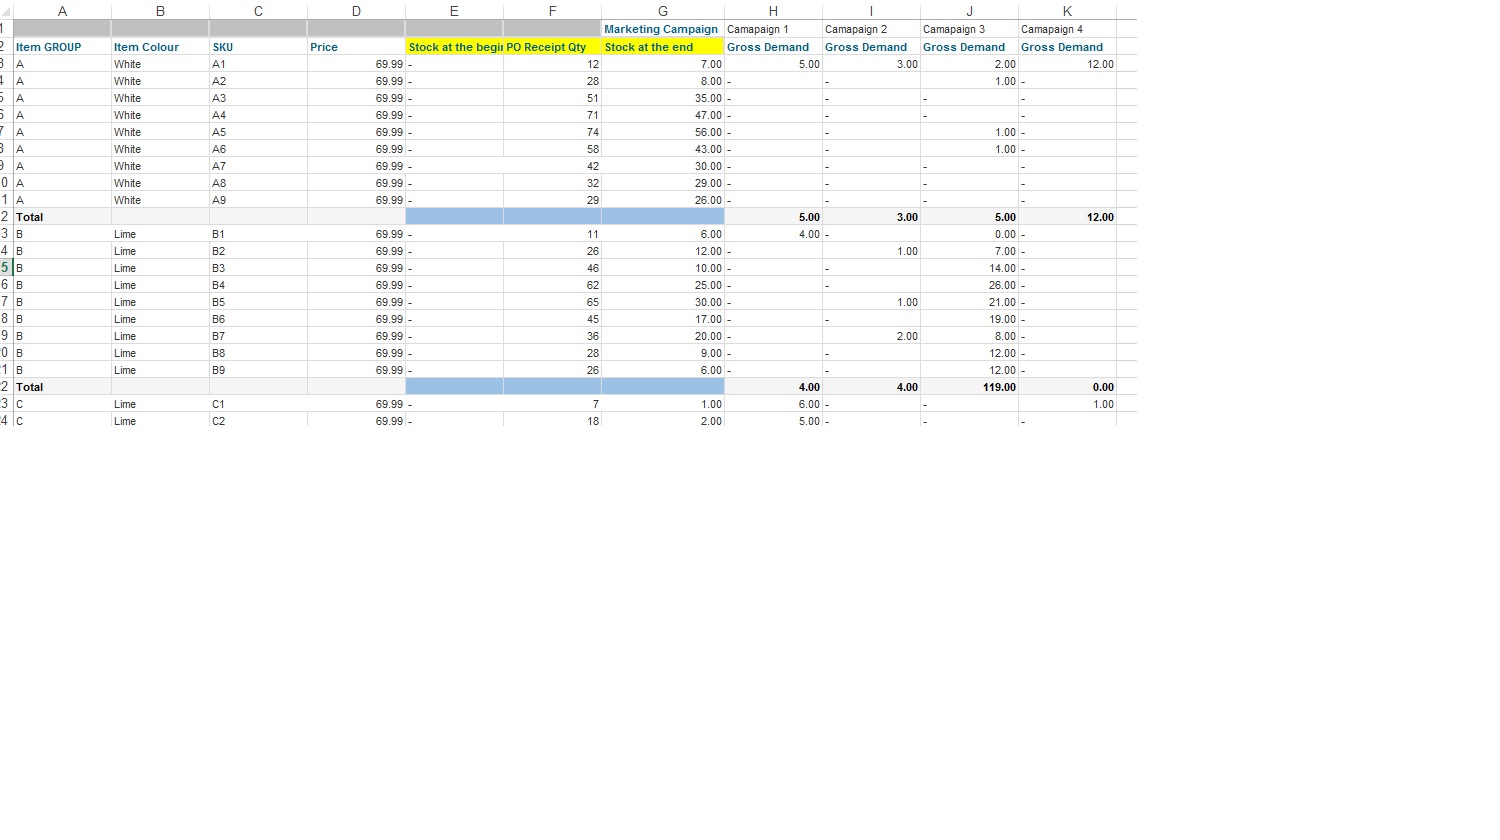The image size is (1500, 840).
Task: Click the 'Price' header cell
Action: (x=356, y=47)
